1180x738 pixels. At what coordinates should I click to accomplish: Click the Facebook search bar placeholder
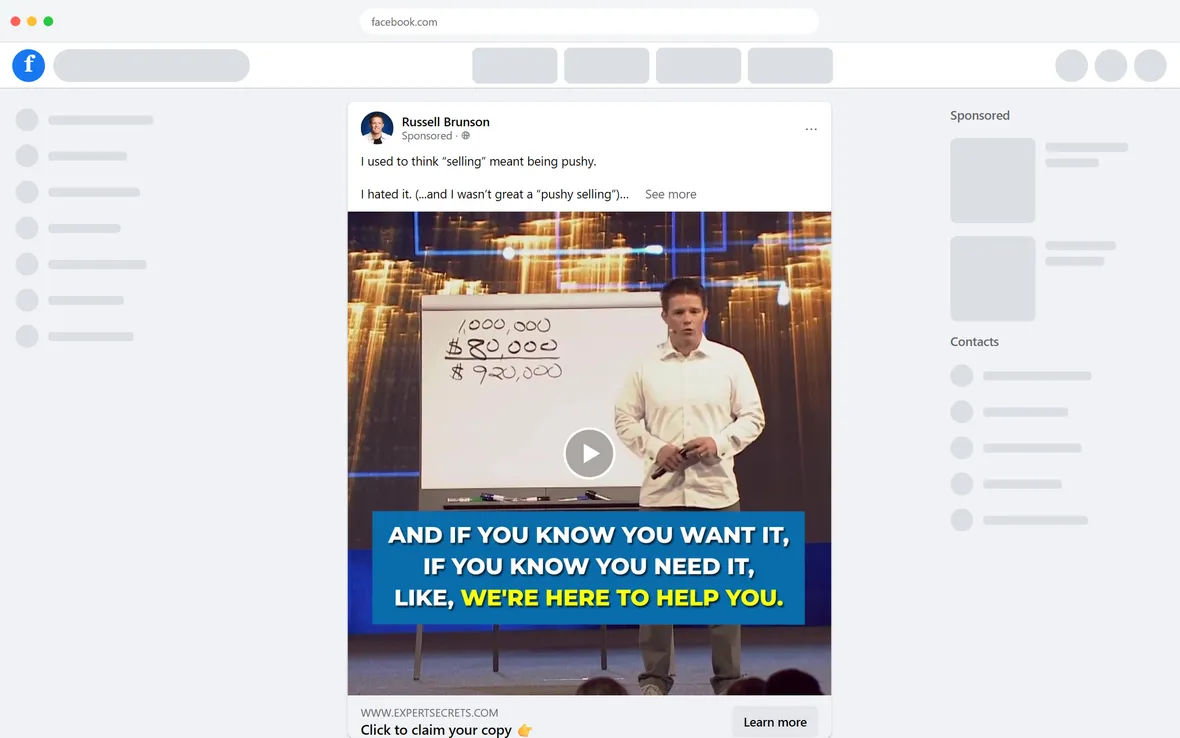pos(151,65)
